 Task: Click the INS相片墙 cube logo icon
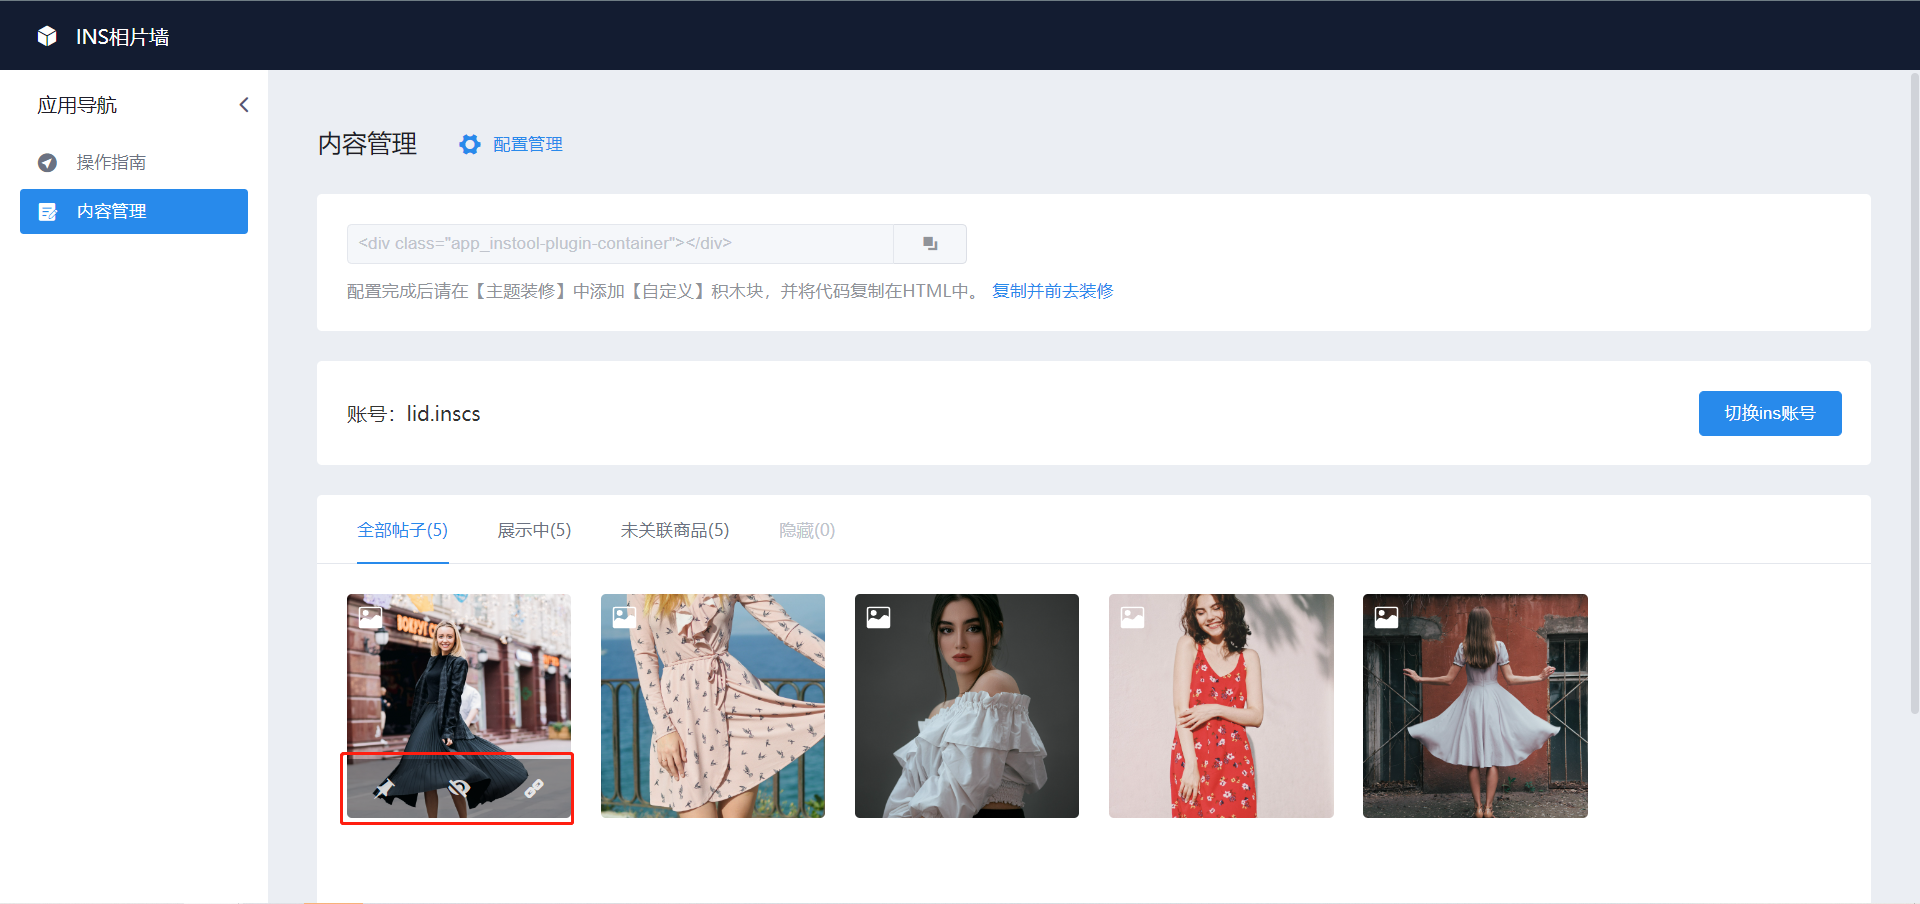tap(47, 36)
